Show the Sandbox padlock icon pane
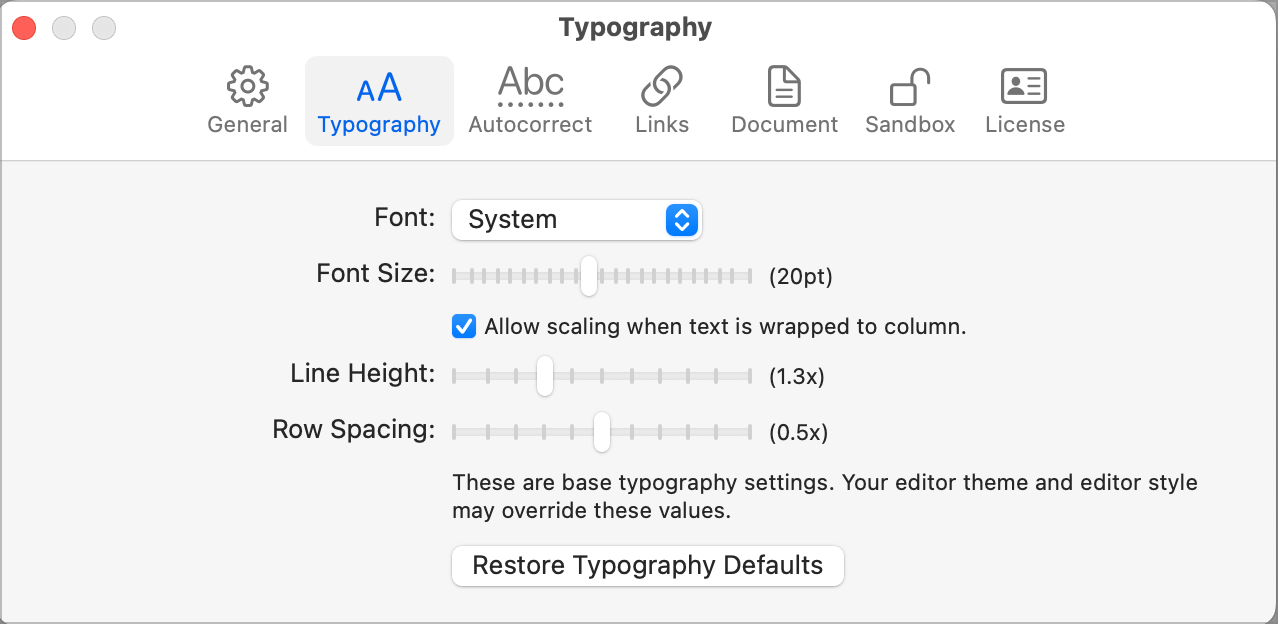 909,88
